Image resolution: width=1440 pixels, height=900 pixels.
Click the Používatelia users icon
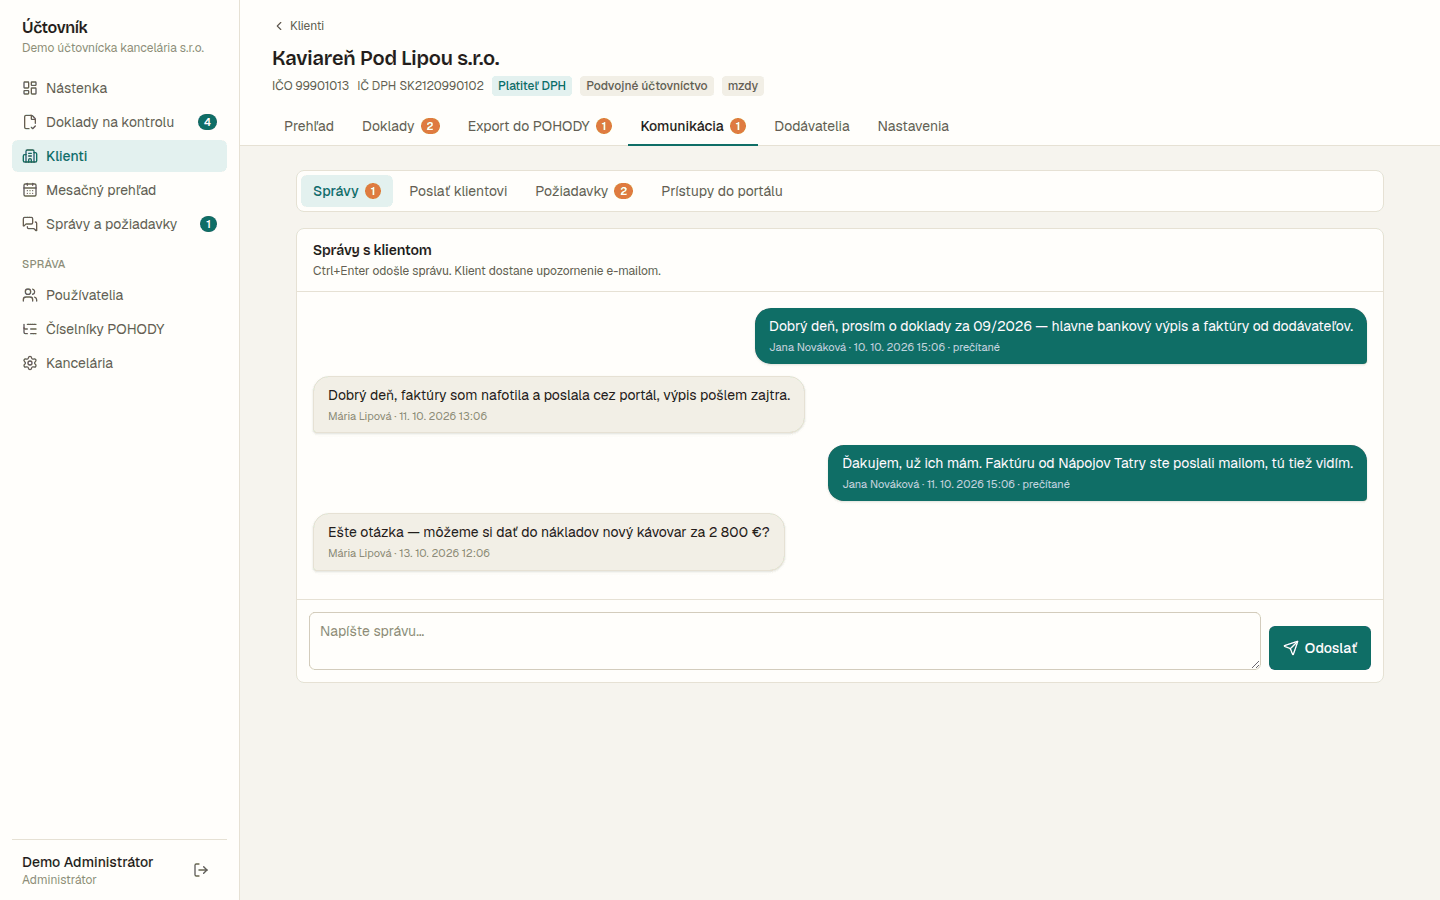pos(30,295)
